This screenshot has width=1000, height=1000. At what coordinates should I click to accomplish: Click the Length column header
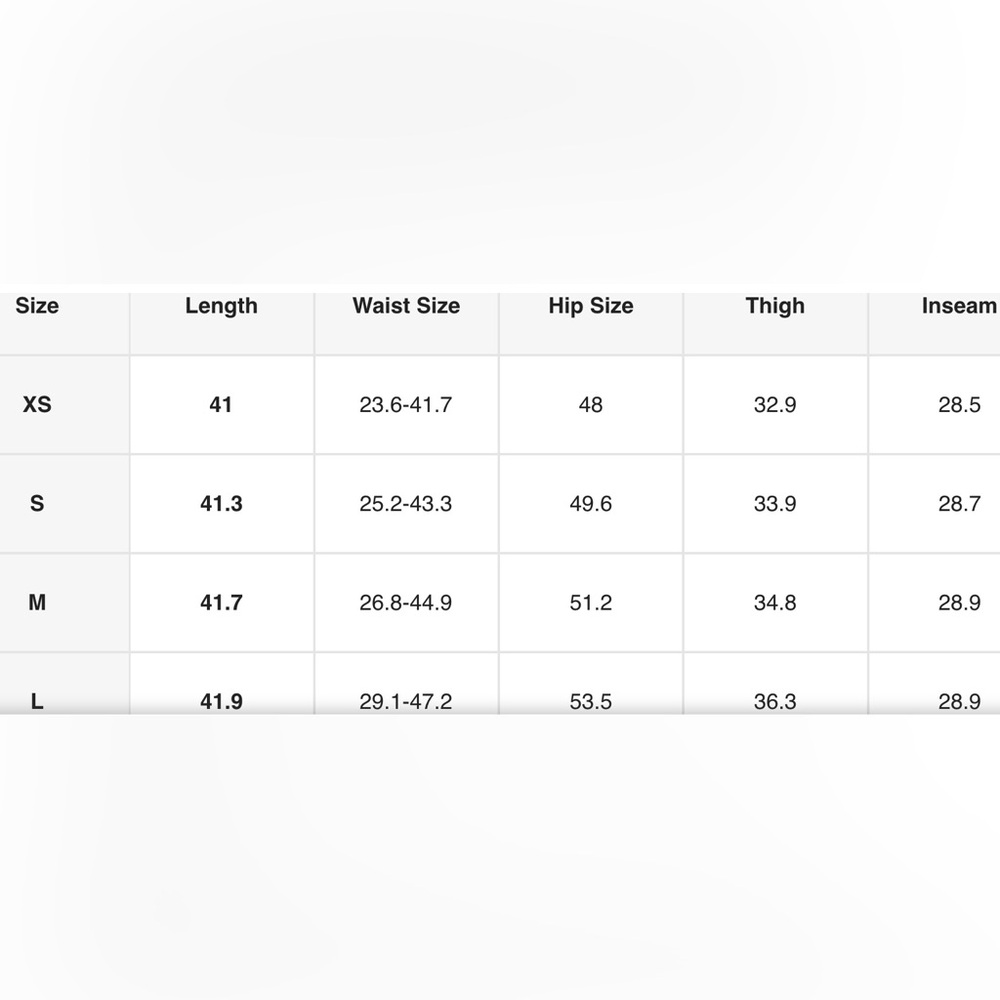pos(221,306)
